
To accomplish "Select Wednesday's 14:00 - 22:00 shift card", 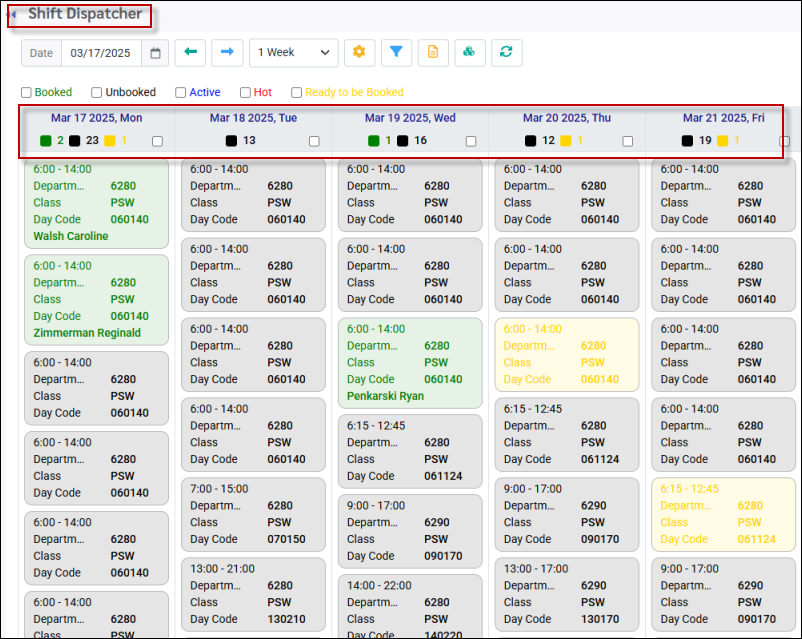I will (410, 606).
